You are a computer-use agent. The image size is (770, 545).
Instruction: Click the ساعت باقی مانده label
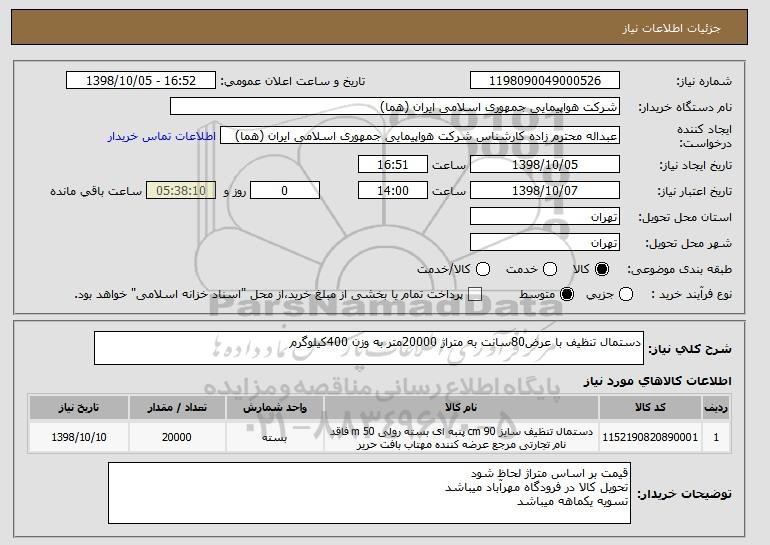[x=96, y=191]
